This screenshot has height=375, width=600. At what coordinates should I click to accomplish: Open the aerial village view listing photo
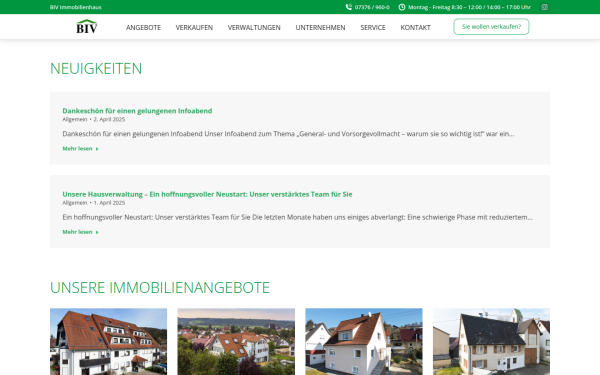(x=236, y=342)
